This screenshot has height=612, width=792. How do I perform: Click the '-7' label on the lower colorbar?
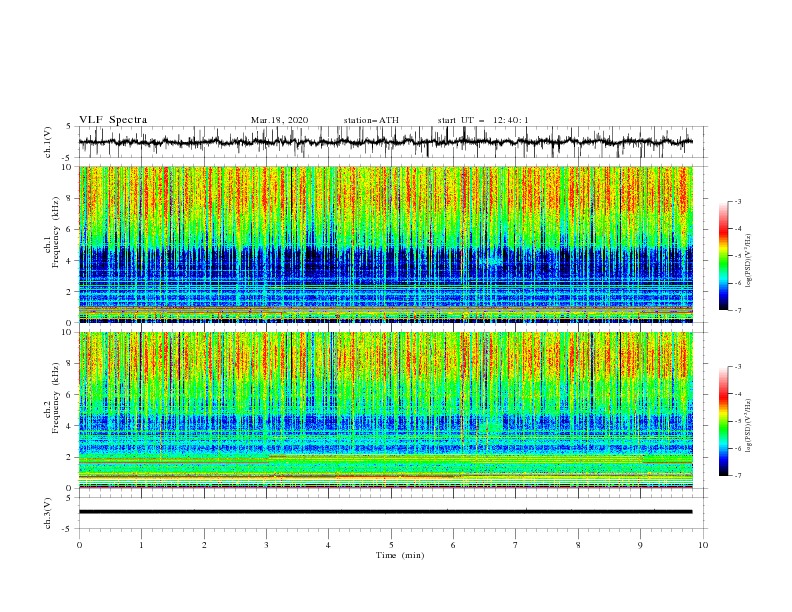tap(737, 476)
